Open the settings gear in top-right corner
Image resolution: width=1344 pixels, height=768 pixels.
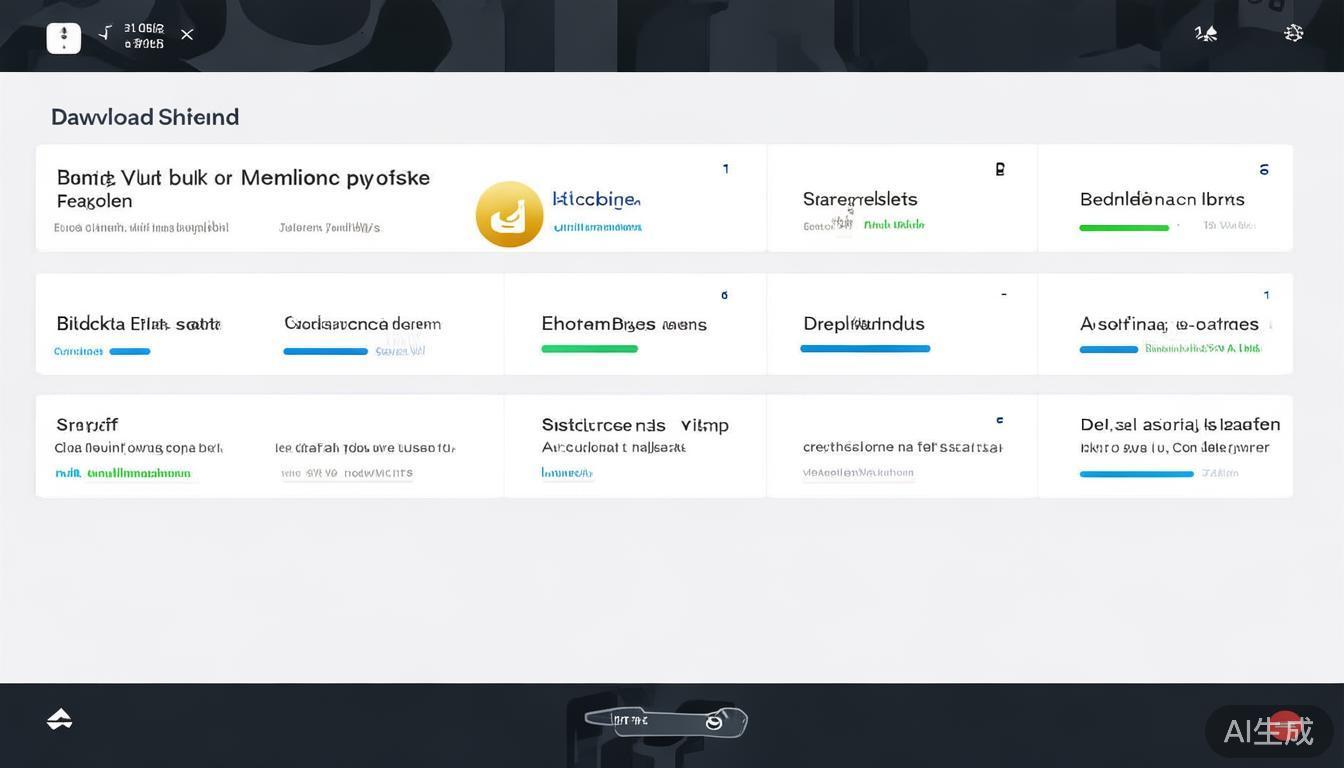[x=1293, y=34]
